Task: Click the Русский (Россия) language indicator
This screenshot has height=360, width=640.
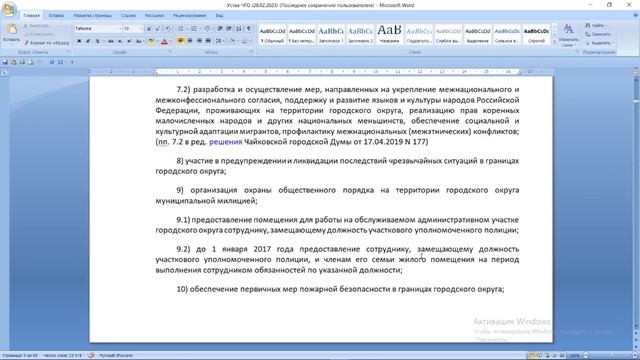Action: click(x=116, y=356)
